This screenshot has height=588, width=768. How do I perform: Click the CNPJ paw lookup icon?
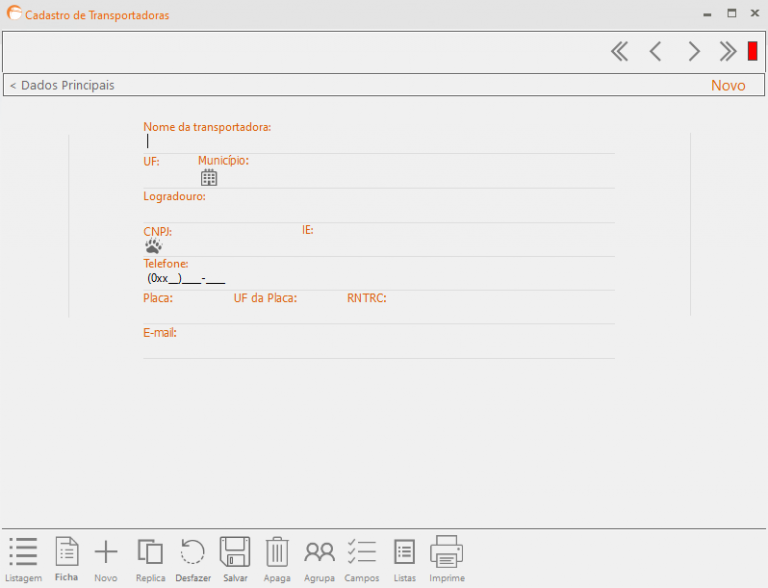(153, 246)
